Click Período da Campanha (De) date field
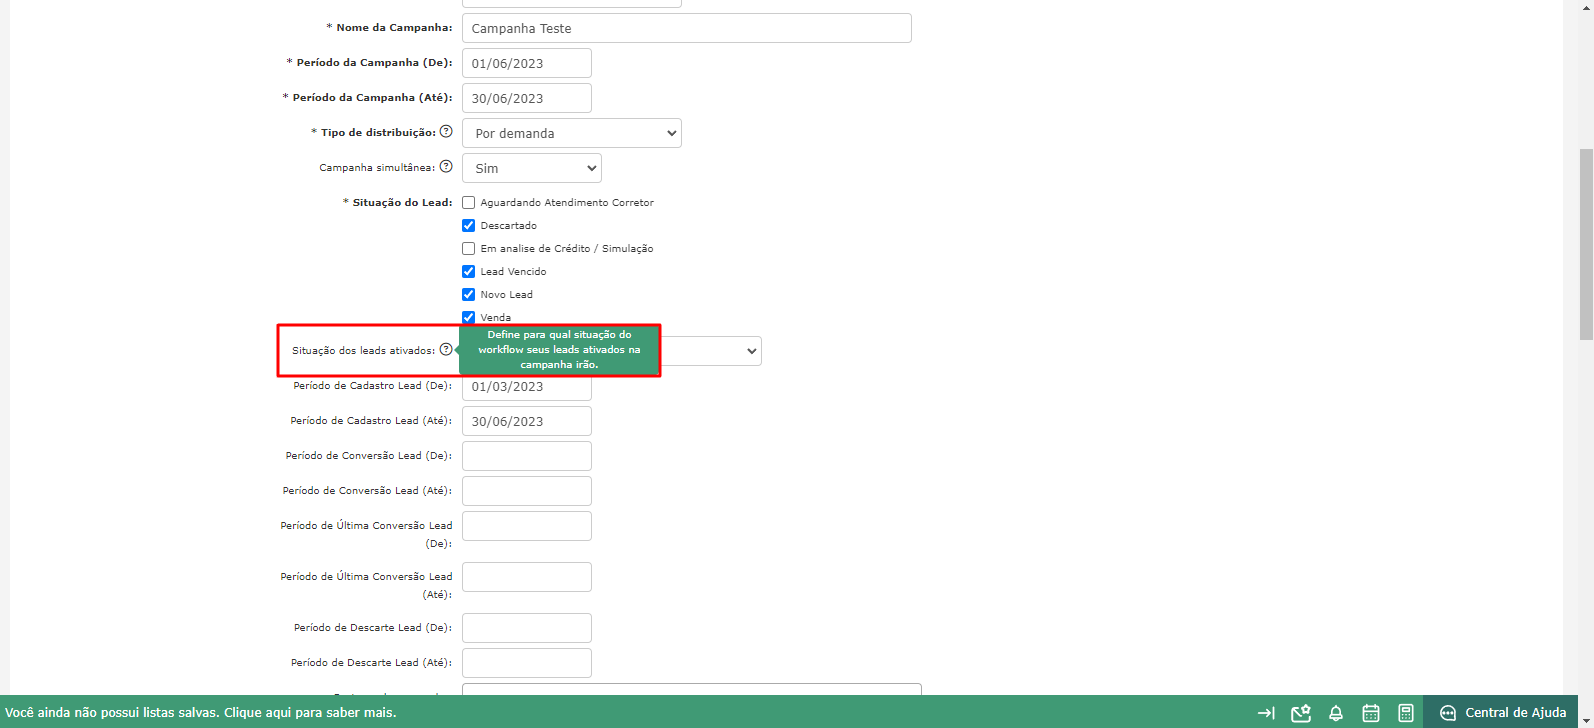 coord(527,63)
